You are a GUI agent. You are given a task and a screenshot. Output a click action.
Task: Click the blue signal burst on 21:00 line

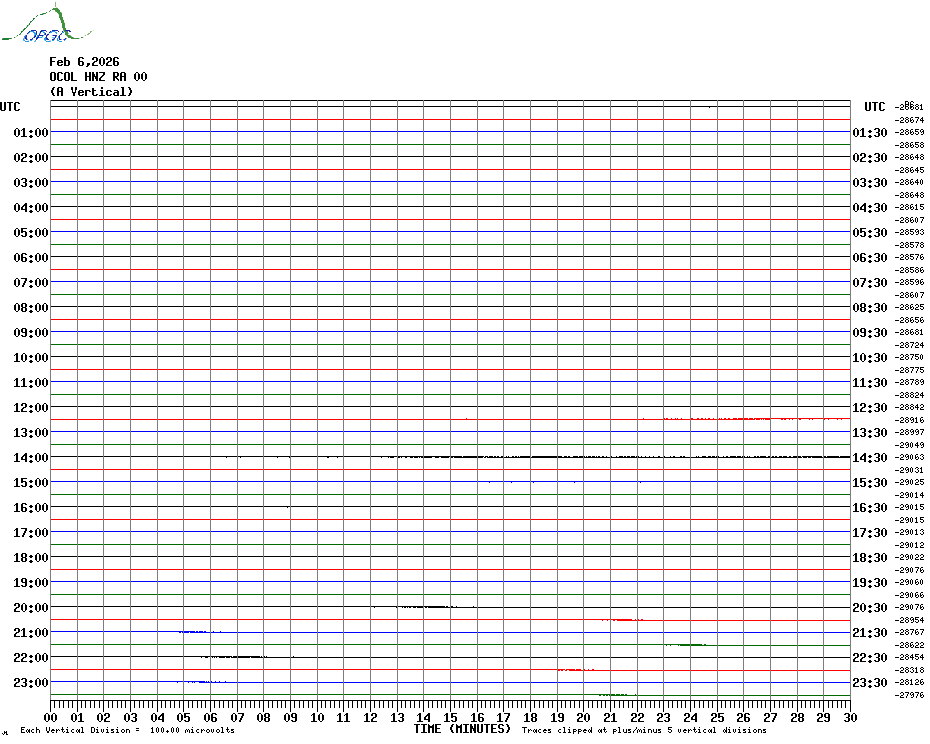point(193,632)
